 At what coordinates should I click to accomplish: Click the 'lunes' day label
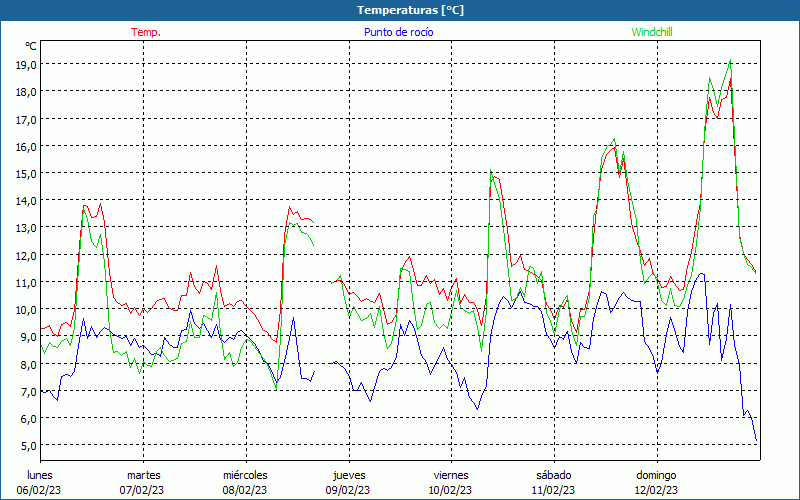[x=40, y=475]
